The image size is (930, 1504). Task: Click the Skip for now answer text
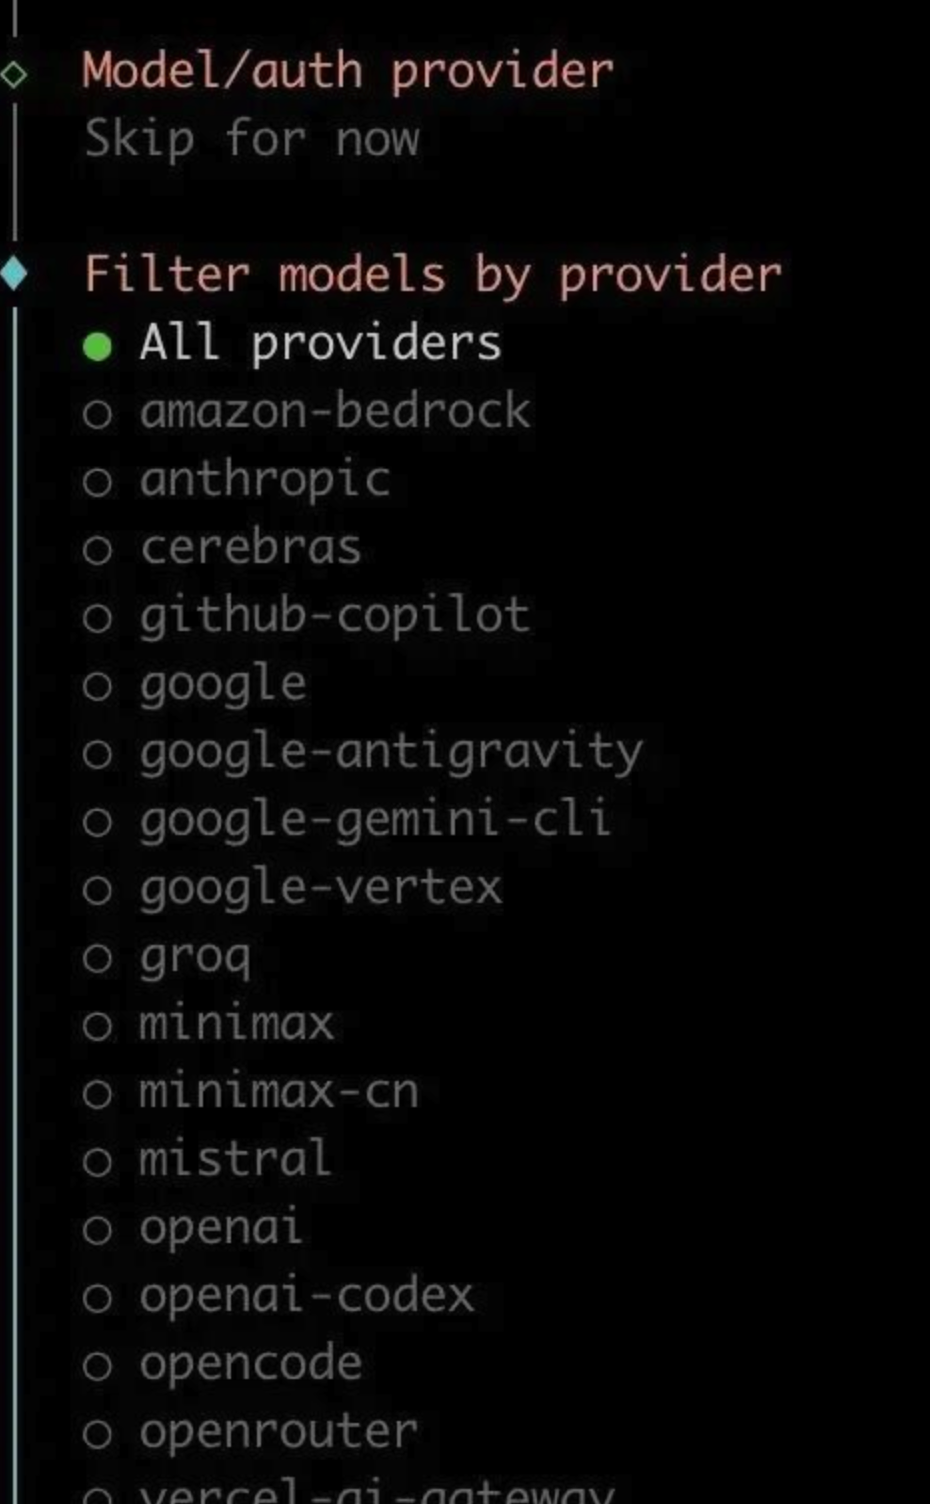[251, 138]
